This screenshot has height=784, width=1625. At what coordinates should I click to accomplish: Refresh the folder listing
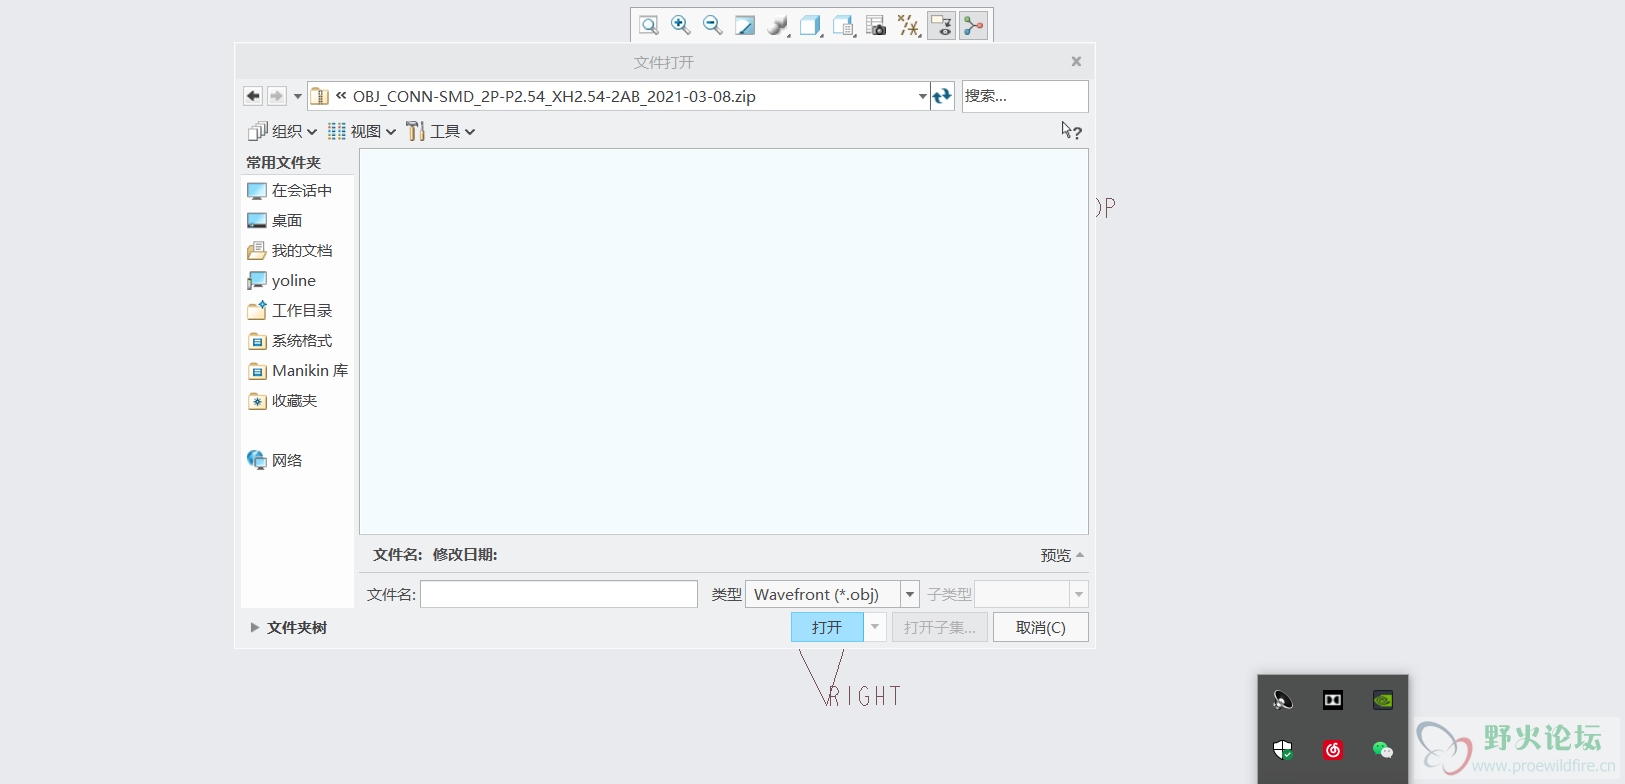942,96
